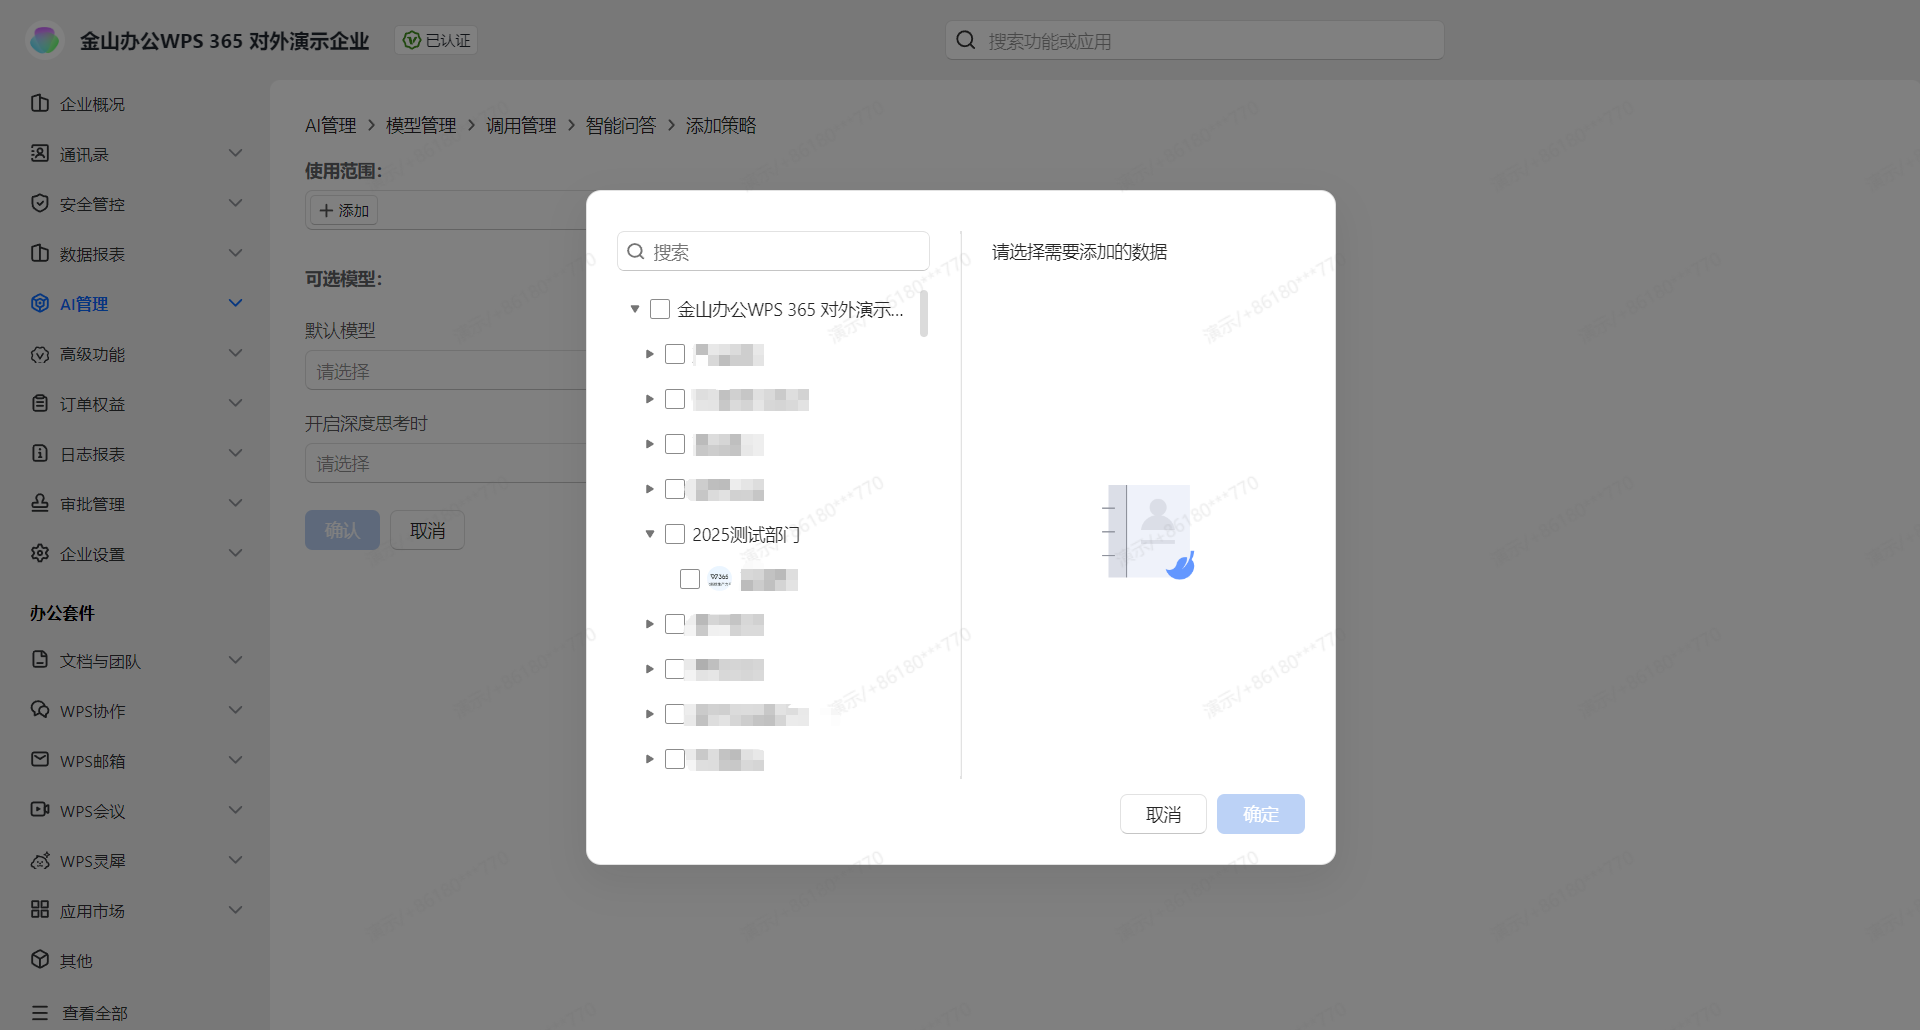The height and width of the screenshot is (1030, 1920).
Task: Go to 调用管理 breadcrumb link
Action: 521,125
